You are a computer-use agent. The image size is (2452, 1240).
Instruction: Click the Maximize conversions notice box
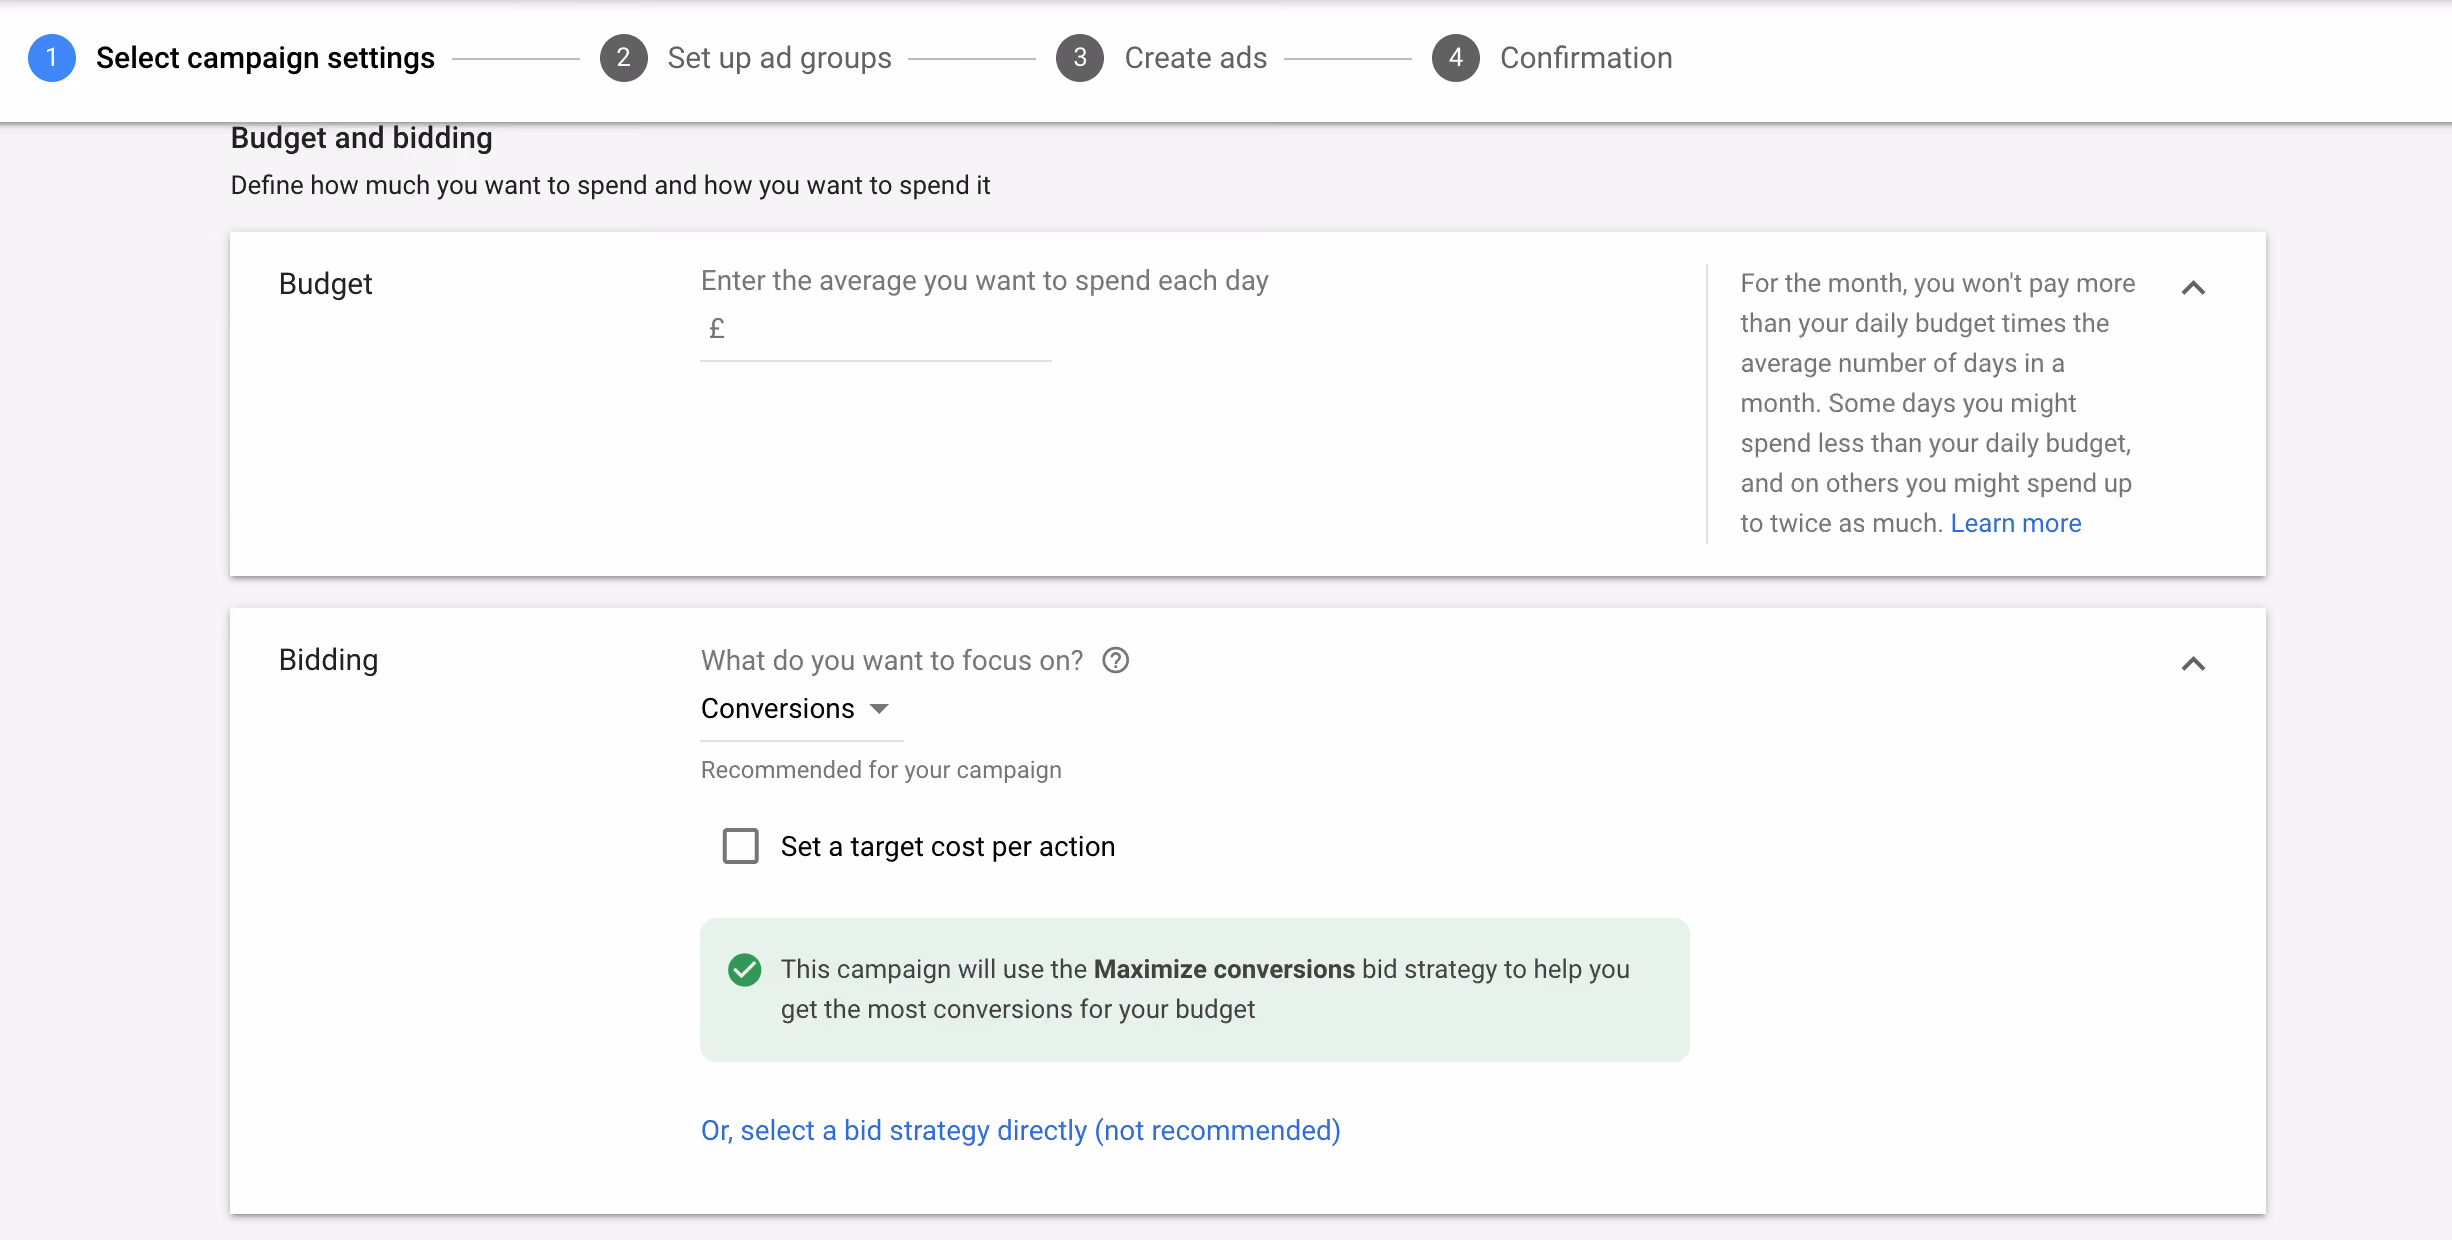[x=1195, y=990]
